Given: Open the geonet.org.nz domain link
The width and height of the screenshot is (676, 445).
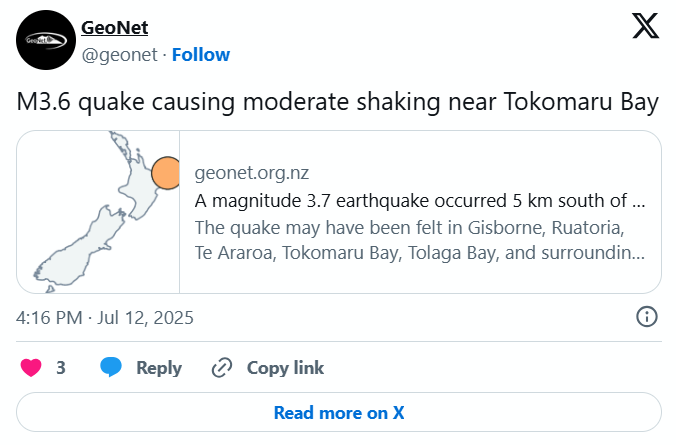Looking at the screenshot, I should coord(252,173).
